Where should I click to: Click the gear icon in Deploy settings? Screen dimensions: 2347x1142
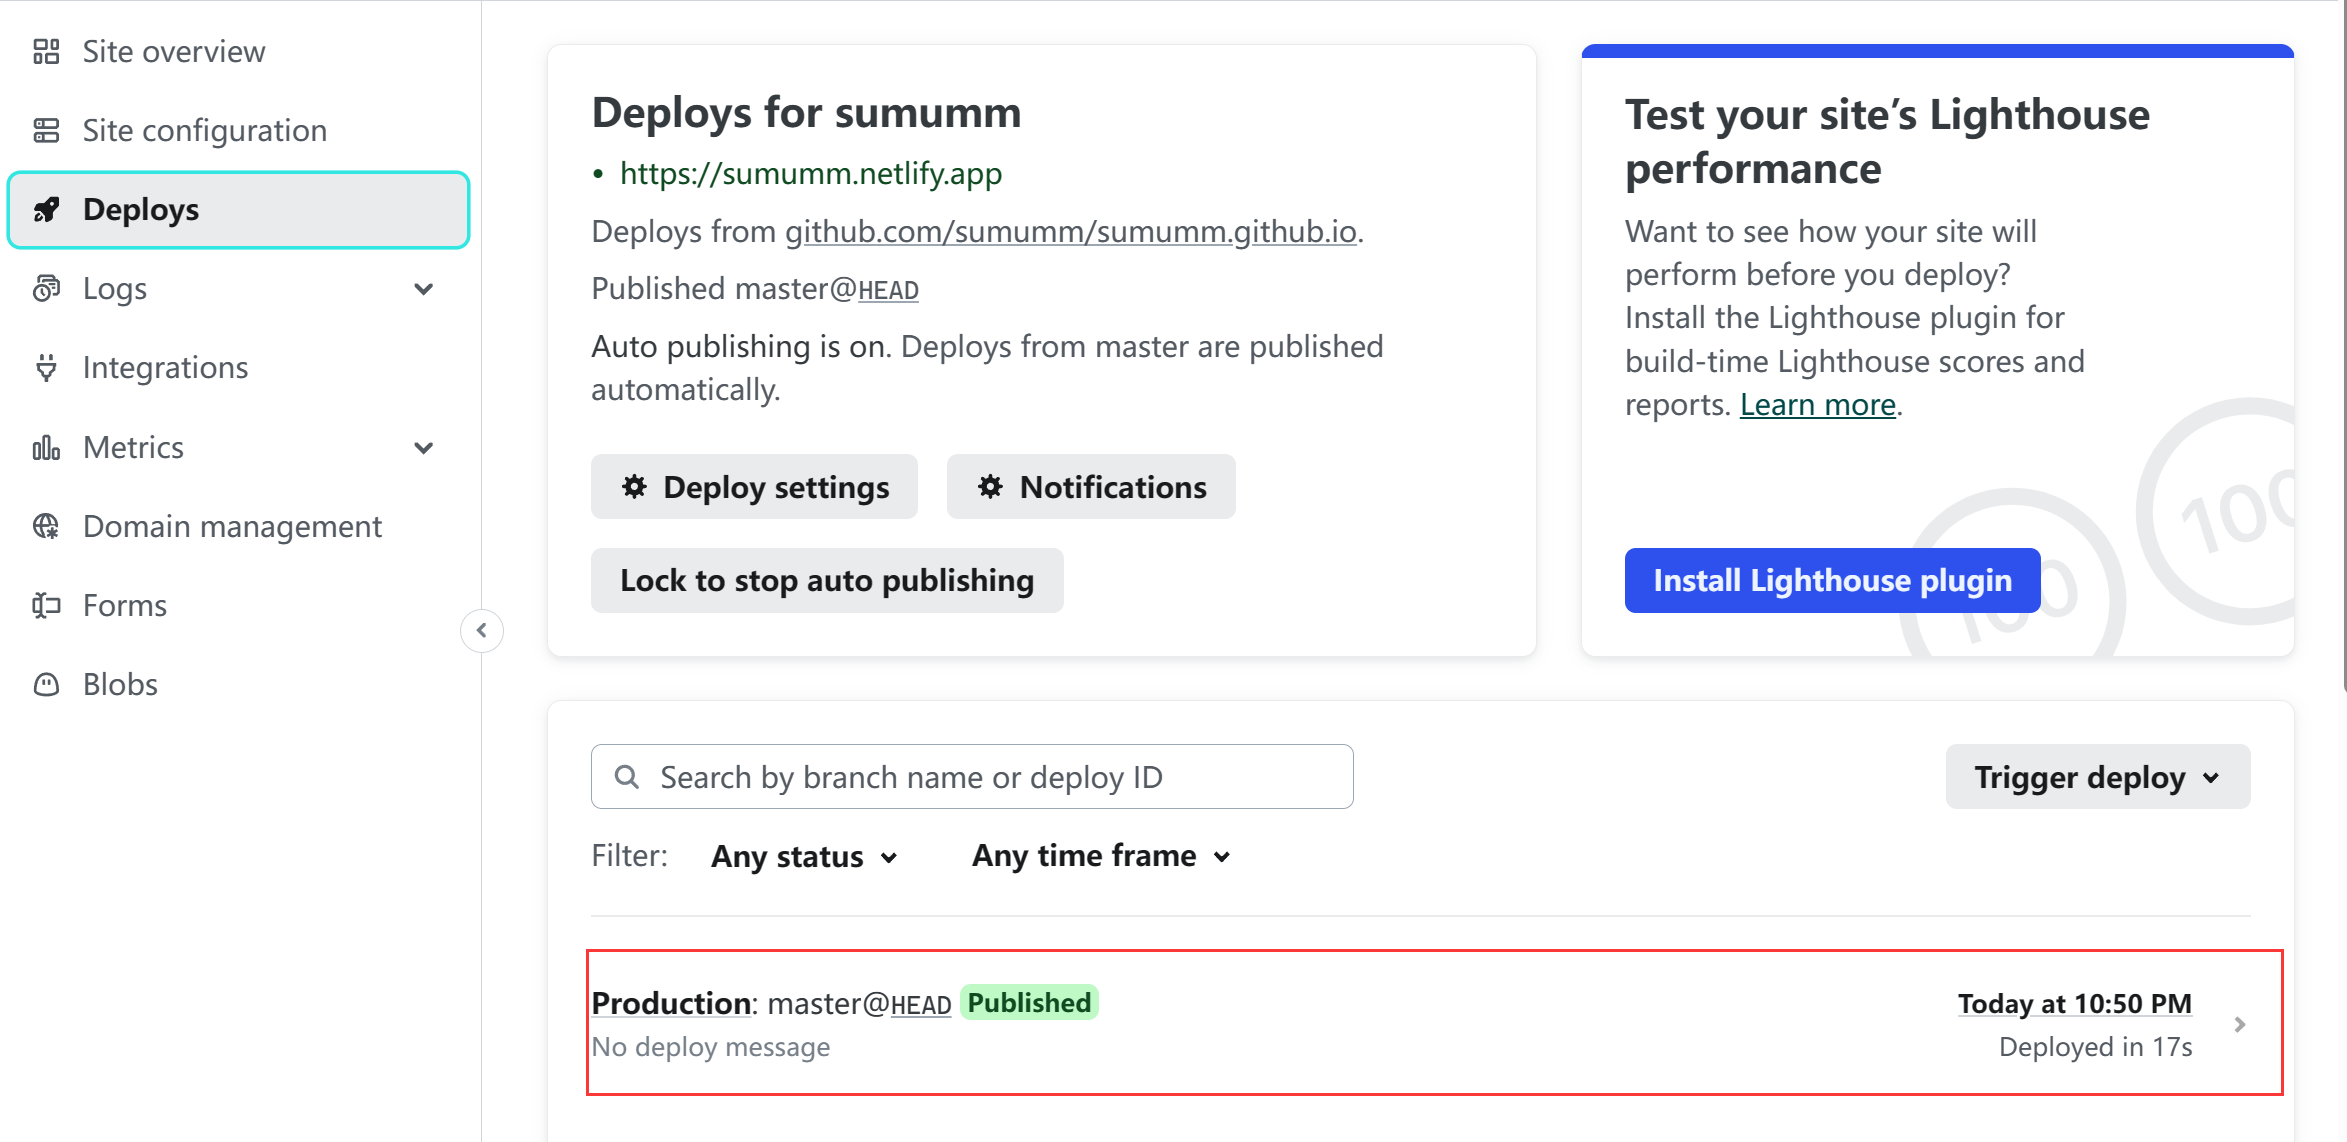(634, 486)
